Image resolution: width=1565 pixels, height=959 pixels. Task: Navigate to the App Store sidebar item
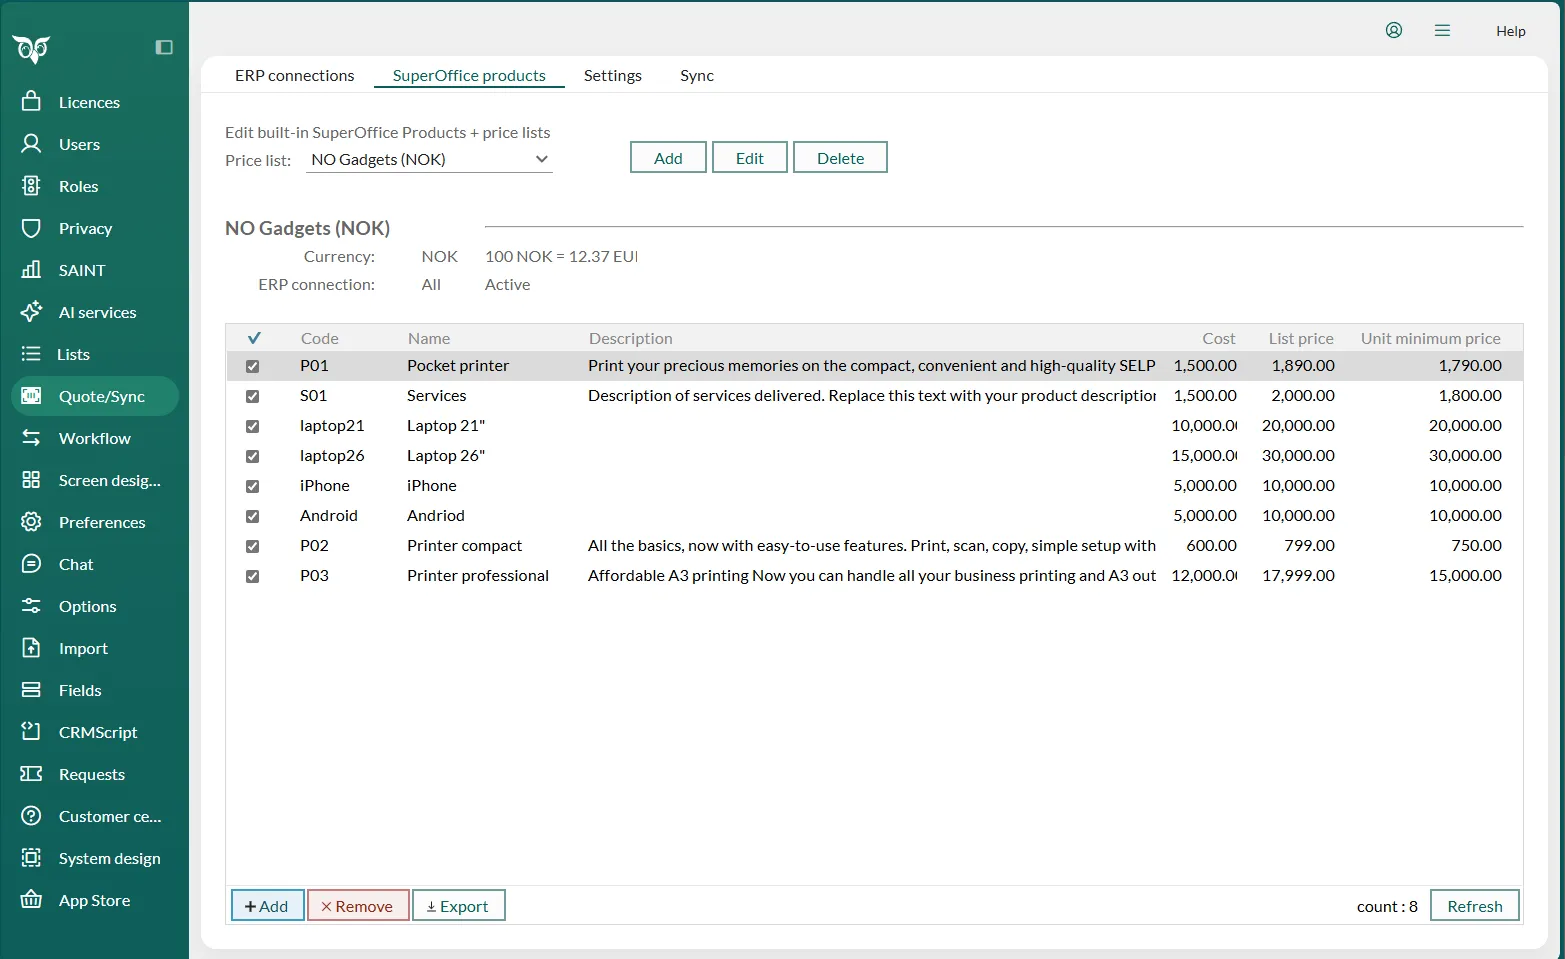(94, 900)
